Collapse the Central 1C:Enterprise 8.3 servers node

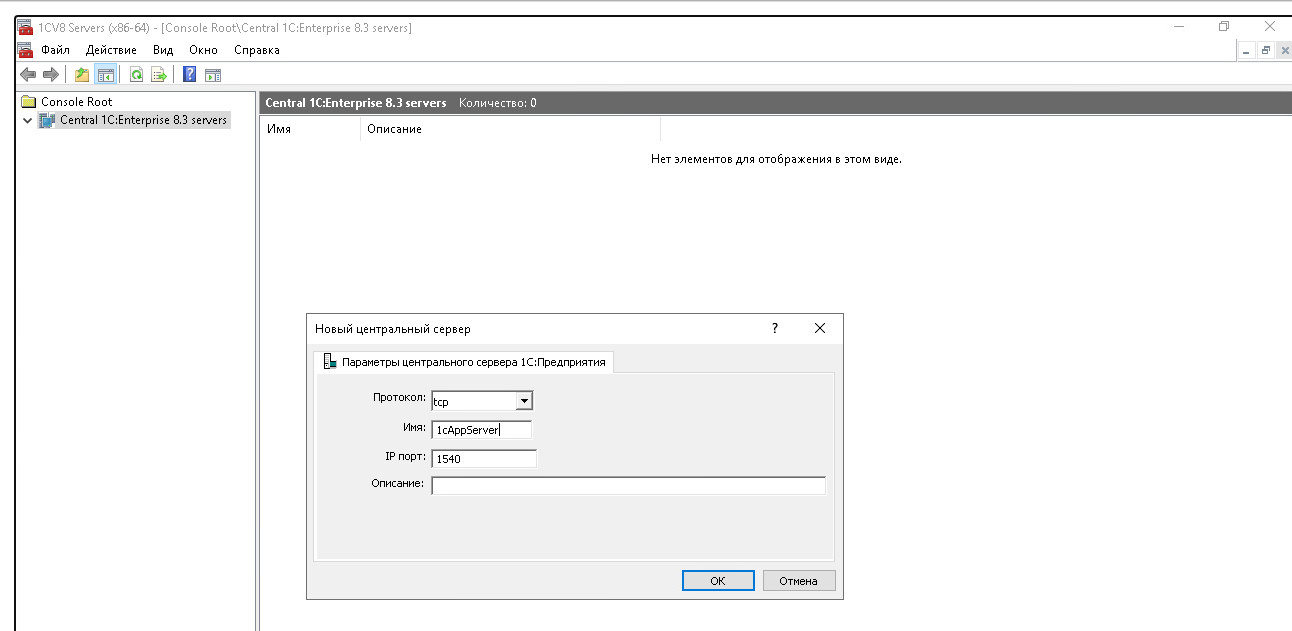27,120
